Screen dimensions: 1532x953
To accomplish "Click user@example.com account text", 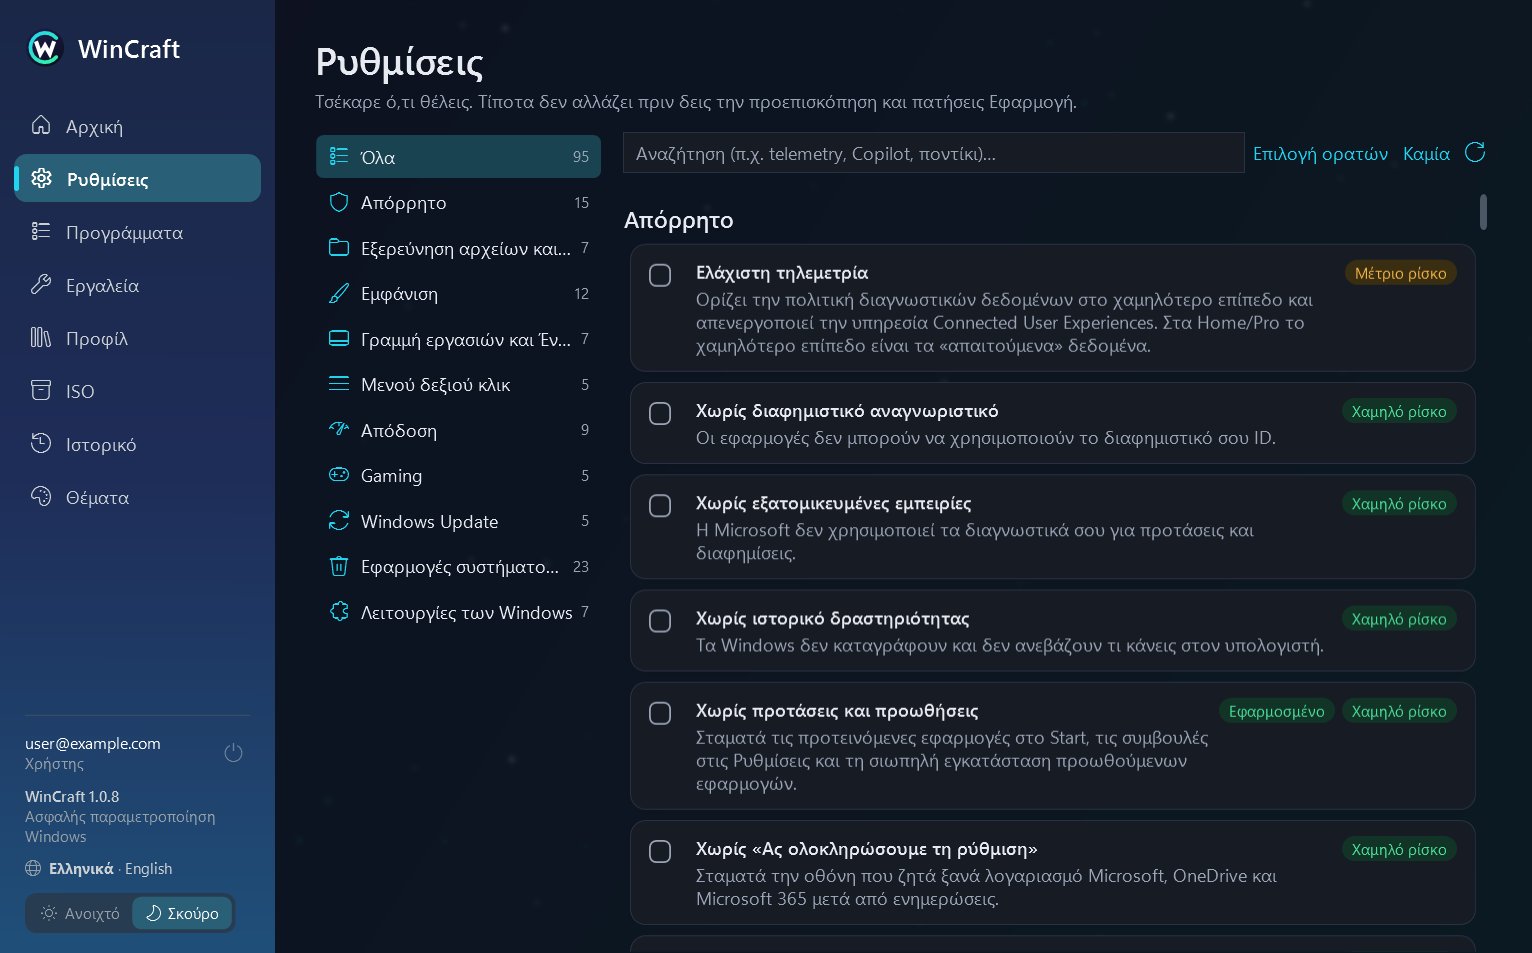I will pos(93,743).
